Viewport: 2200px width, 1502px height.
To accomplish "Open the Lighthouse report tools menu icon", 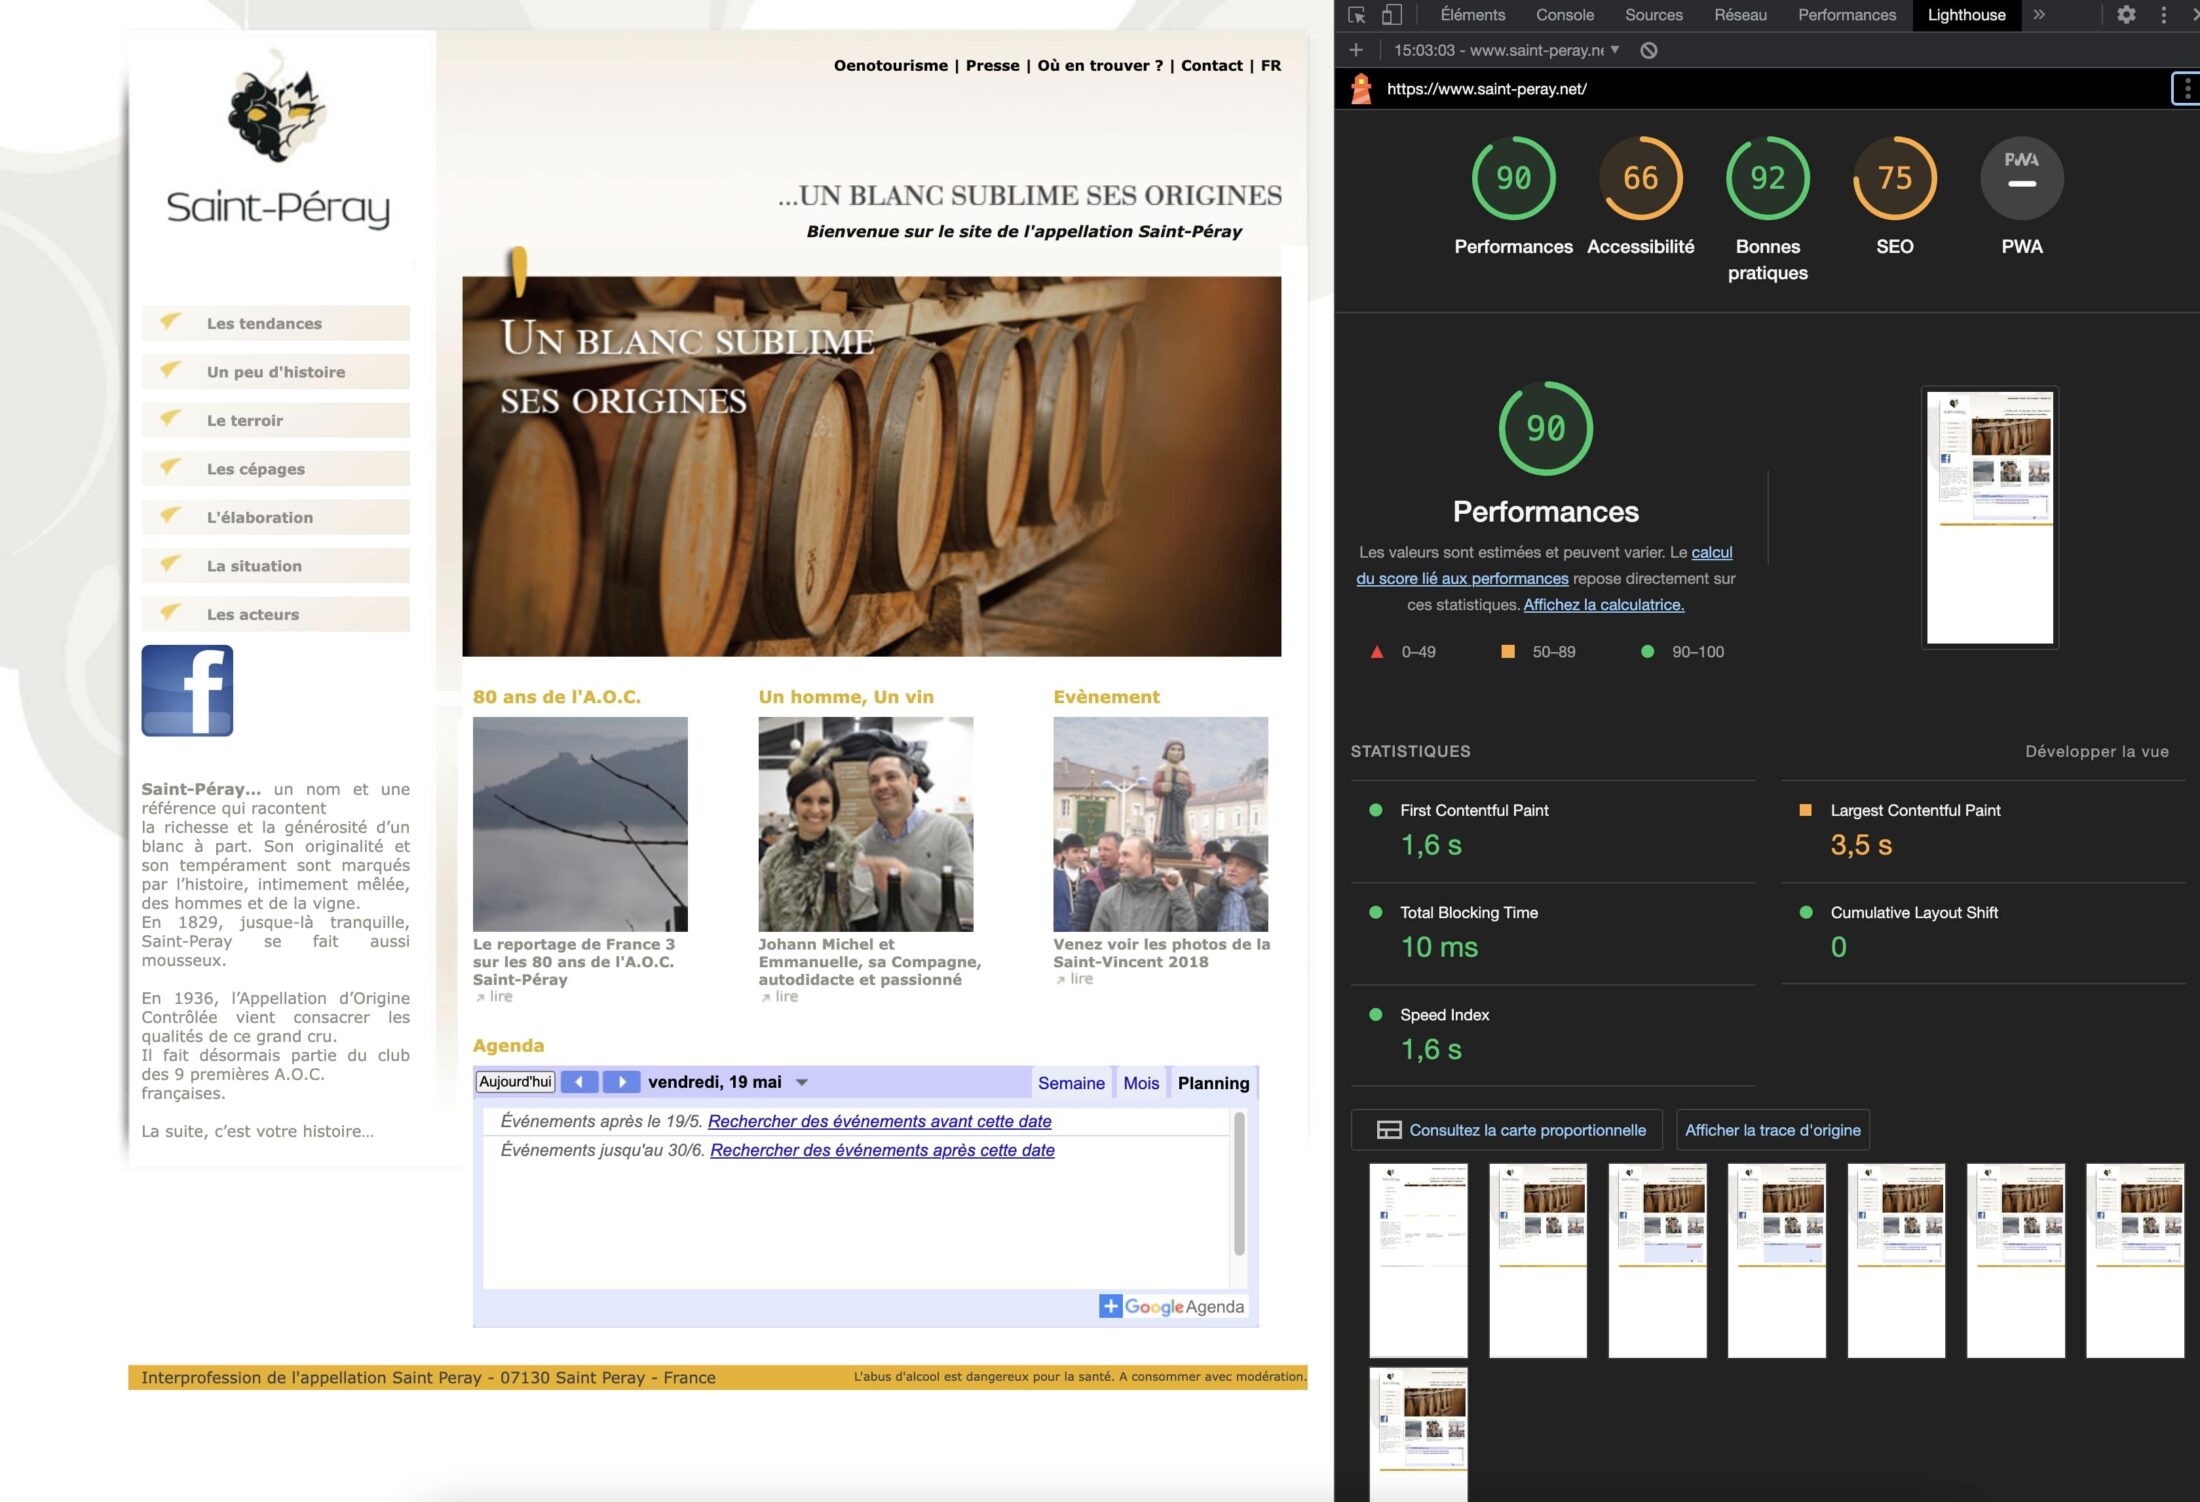I will point(2186,89).
